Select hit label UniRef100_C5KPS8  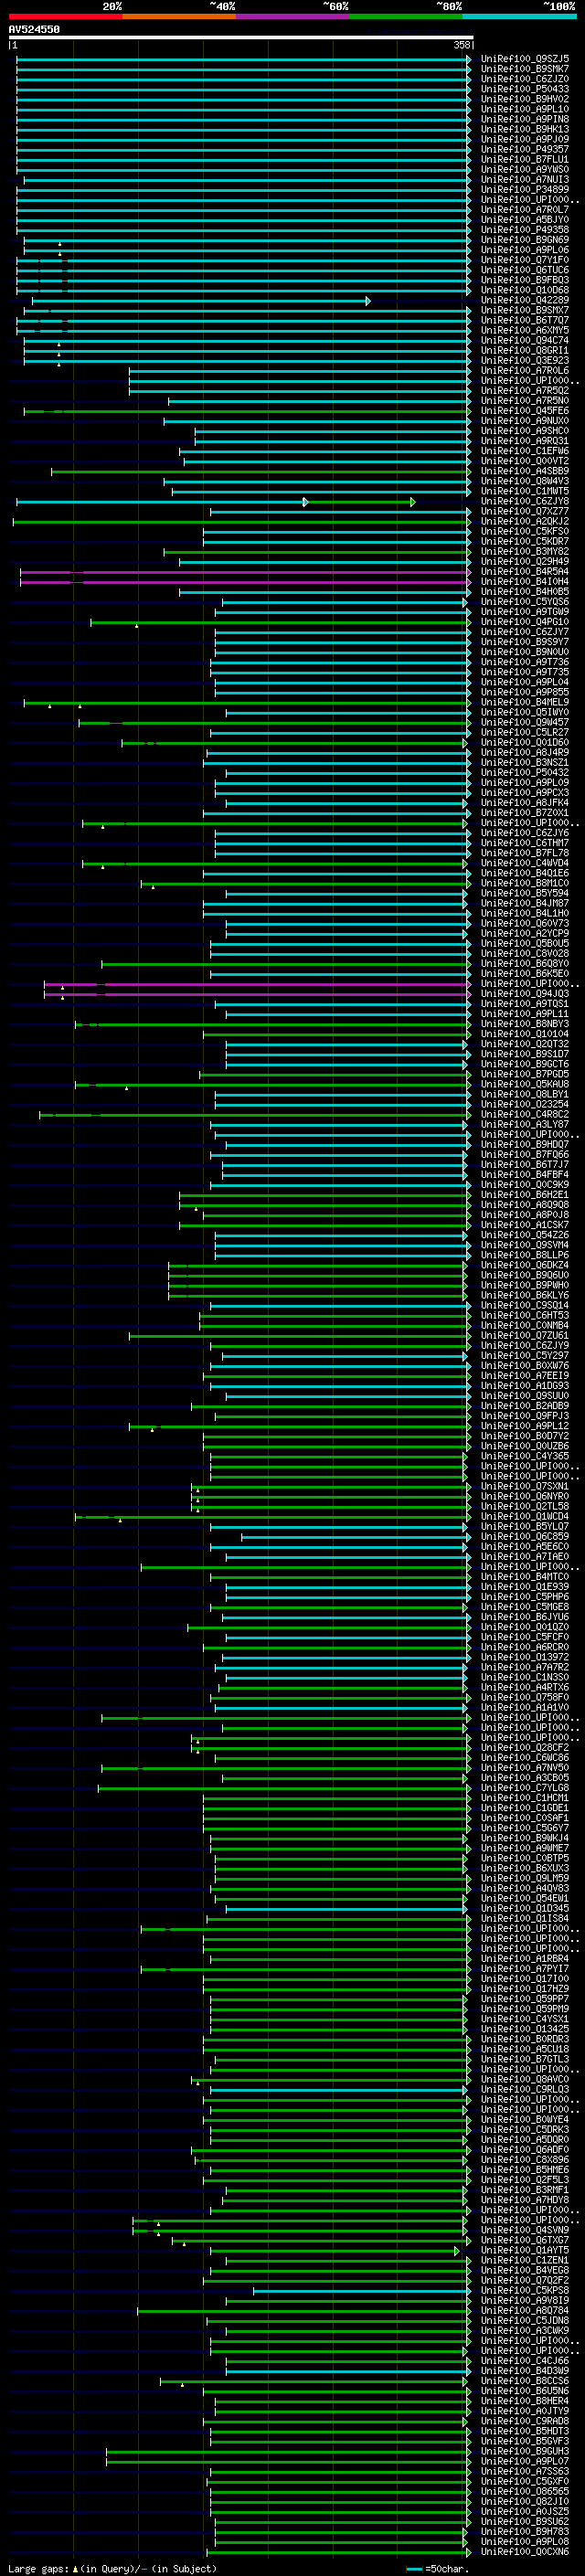525,2291
